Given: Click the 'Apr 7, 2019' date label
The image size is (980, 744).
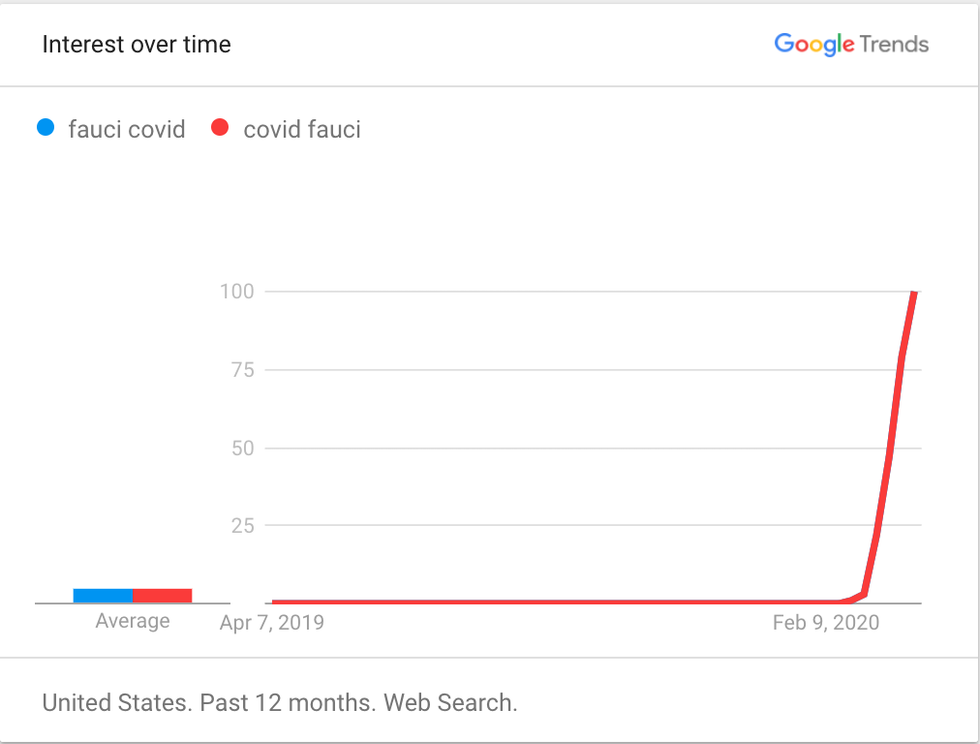Looking at the screenshot, I should (x=272, y=623).
